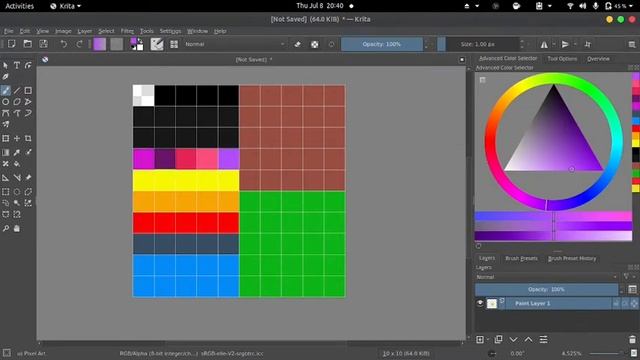
Task: Open the choose workspace button
Action: (631, 44)
